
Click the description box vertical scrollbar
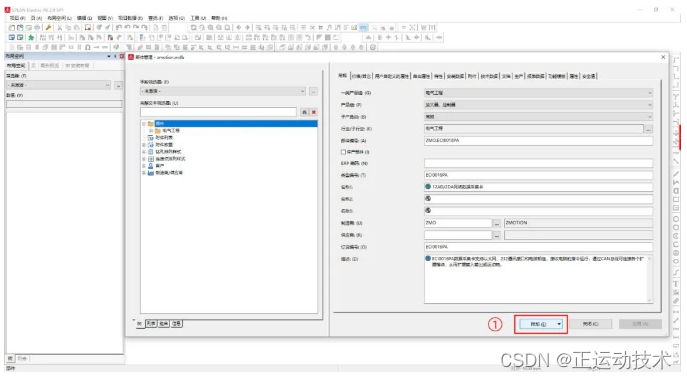tap(649, 279)
